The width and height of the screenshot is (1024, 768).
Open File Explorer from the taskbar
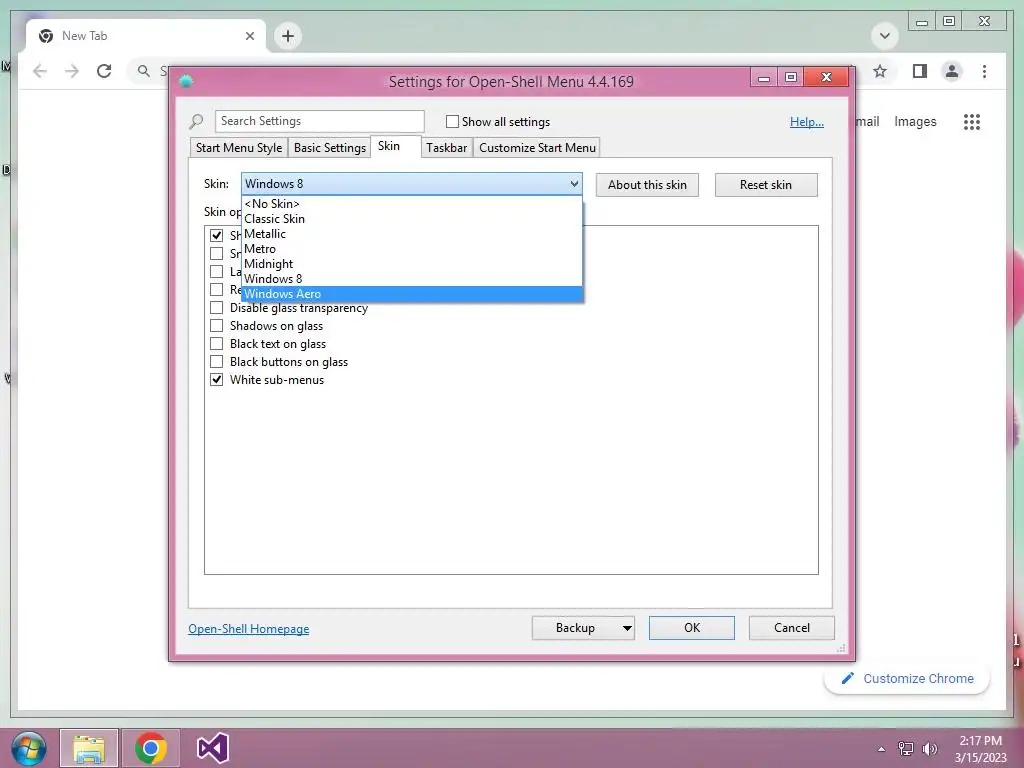[x=89, y=748]
